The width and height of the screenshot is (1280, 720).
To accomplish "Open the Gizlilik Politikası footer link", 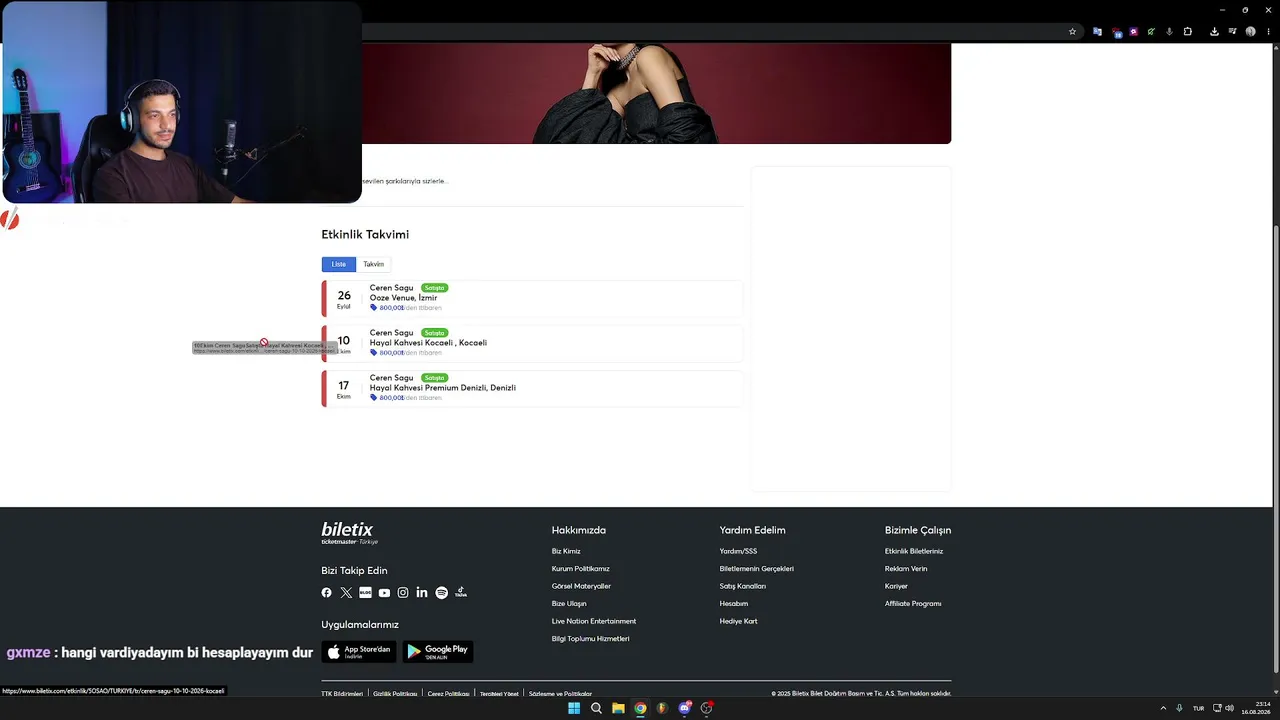I will pos(395,694).
